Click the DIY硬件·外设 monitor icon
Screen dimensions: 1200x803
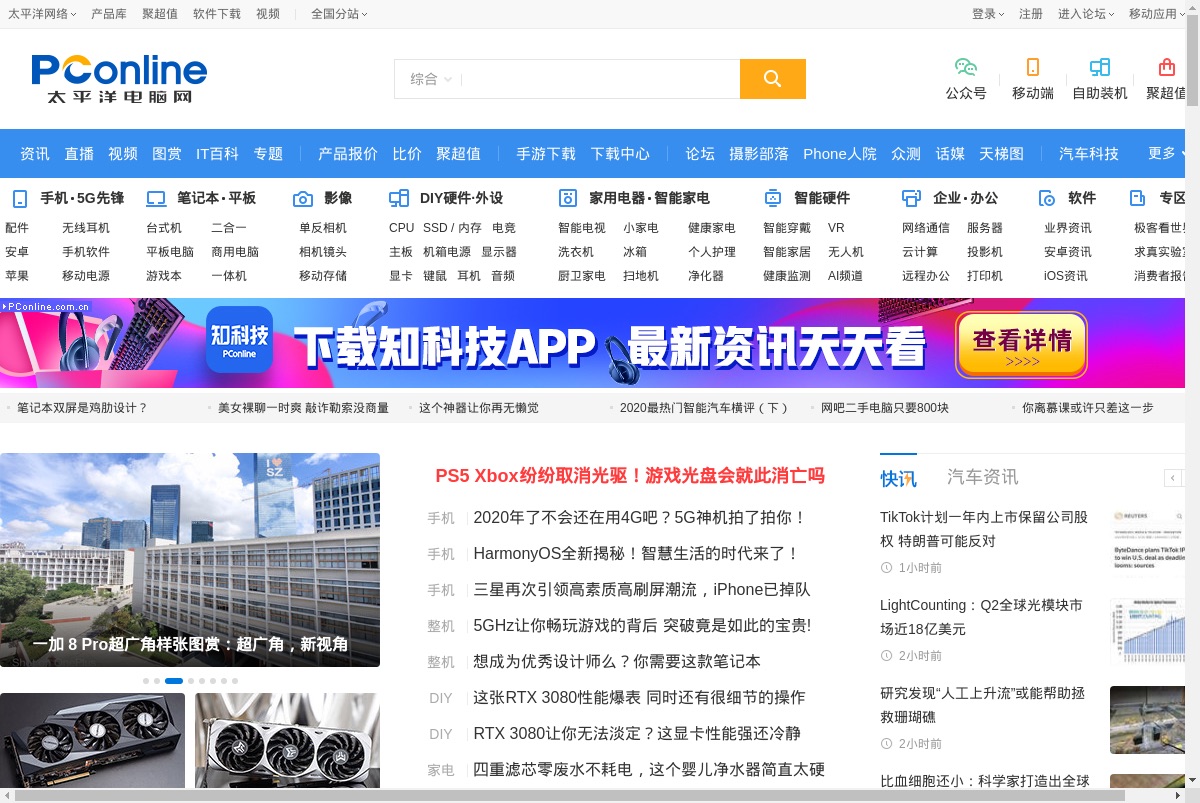pyautogui.click(x=399, y=198)
